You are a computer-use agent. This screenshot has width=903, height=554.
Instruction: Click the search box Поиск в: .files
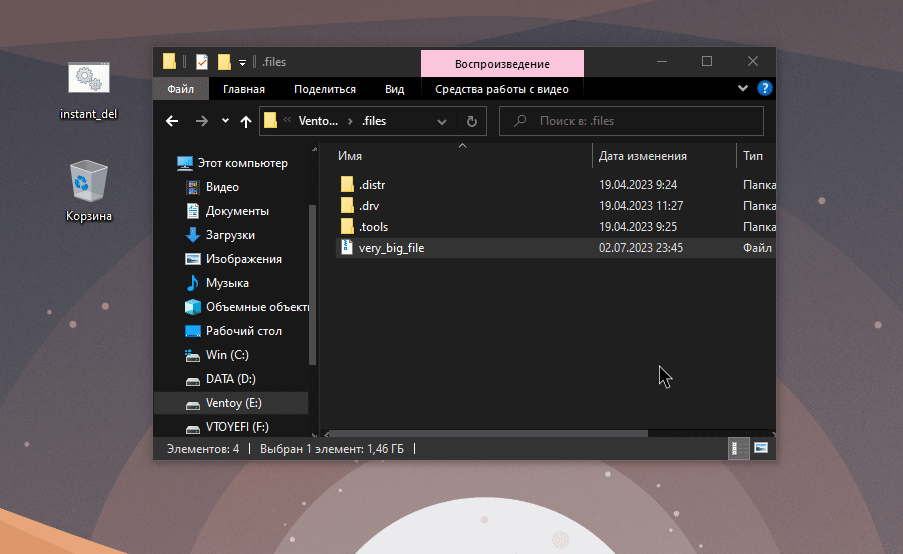[x=631, y=121]
